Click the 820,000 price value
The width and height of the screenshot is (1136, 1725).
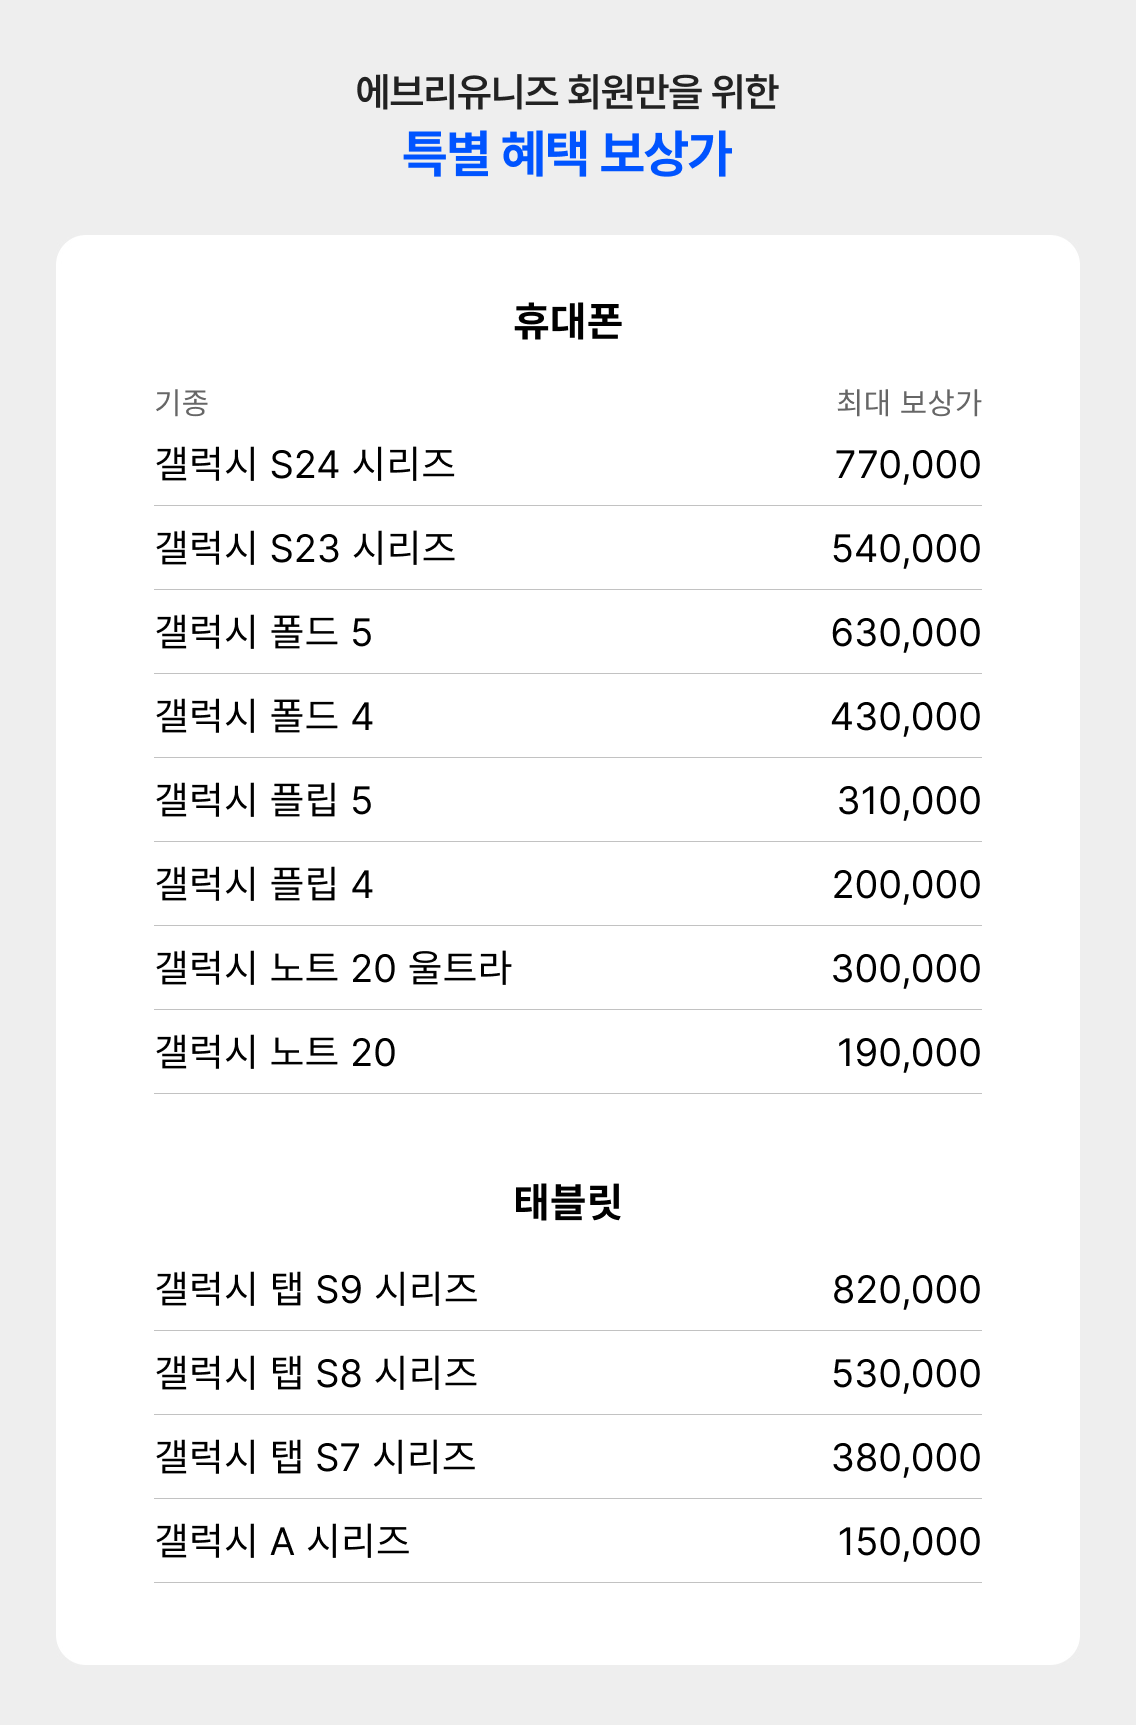coord(907,1290)
